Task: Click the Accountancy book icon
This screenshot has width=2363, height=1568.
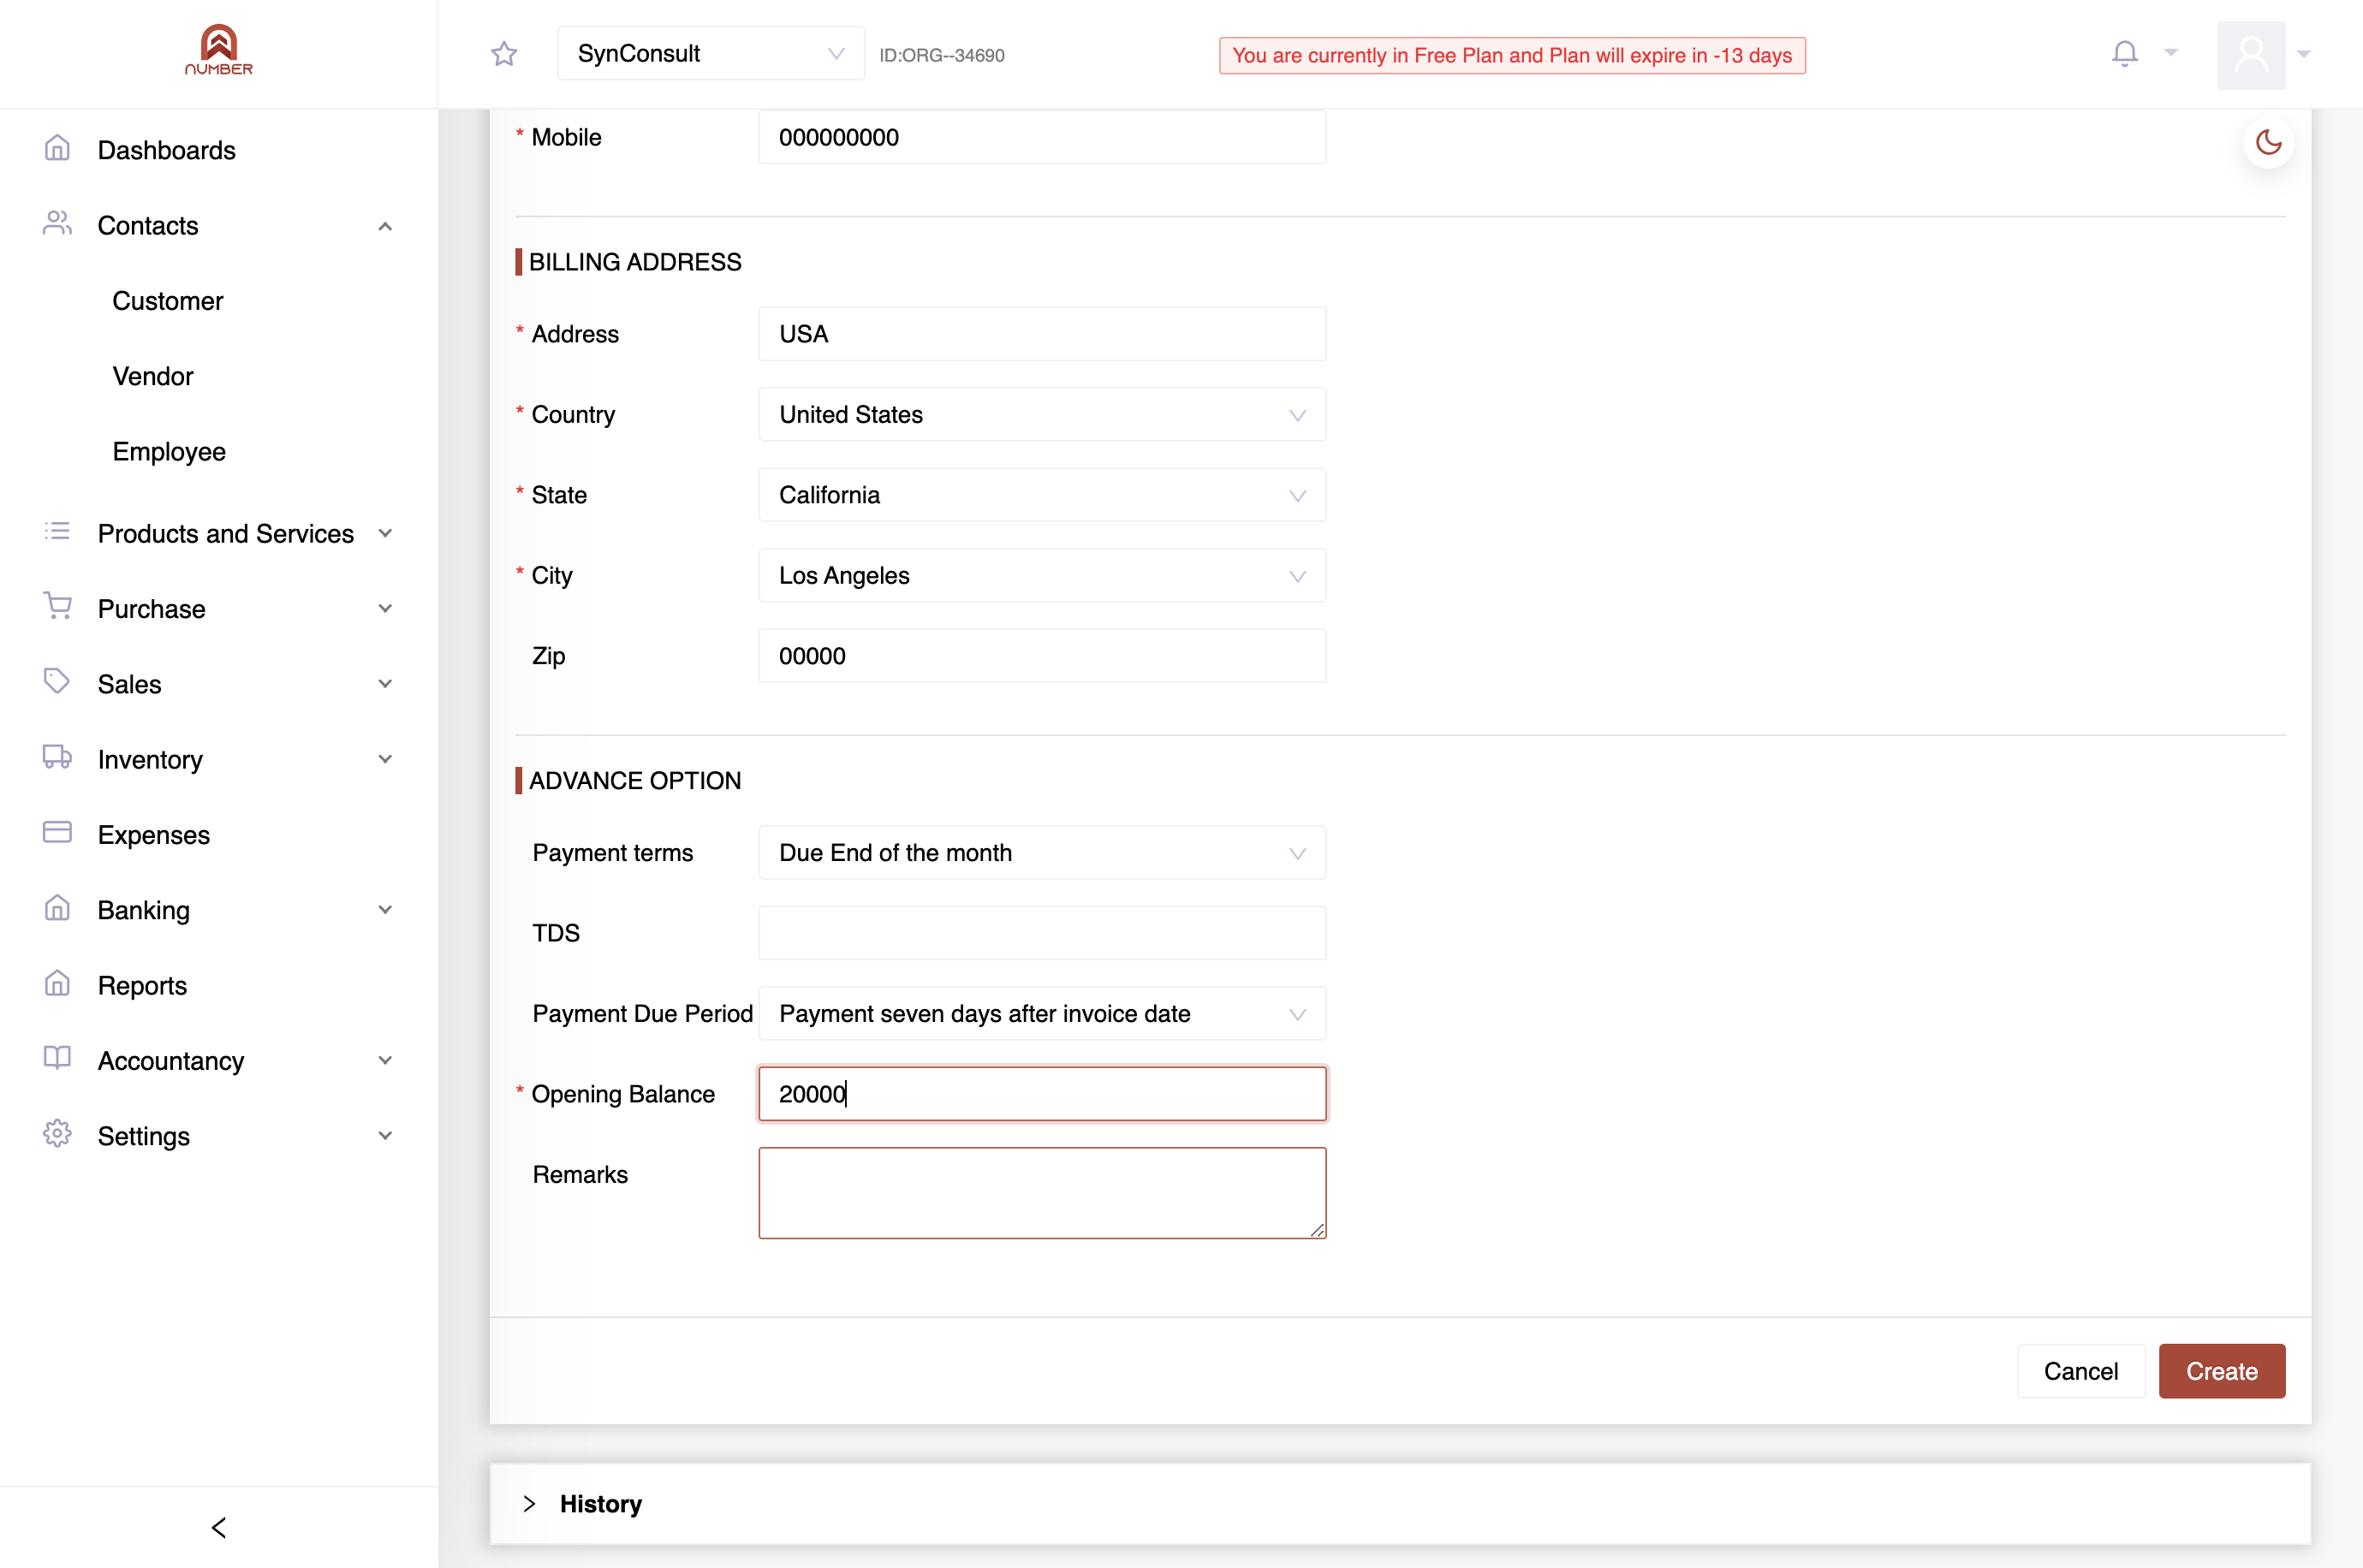Action: (57, 1059)
